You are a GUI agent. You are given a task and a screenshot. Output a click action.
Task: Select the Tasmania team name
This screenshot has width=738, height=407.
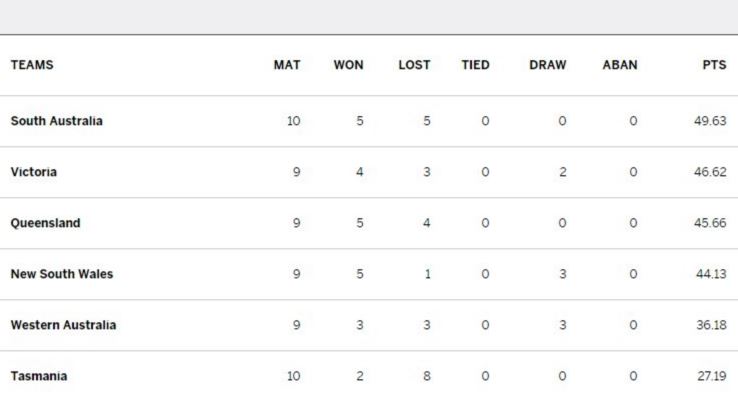pos(39,376)
